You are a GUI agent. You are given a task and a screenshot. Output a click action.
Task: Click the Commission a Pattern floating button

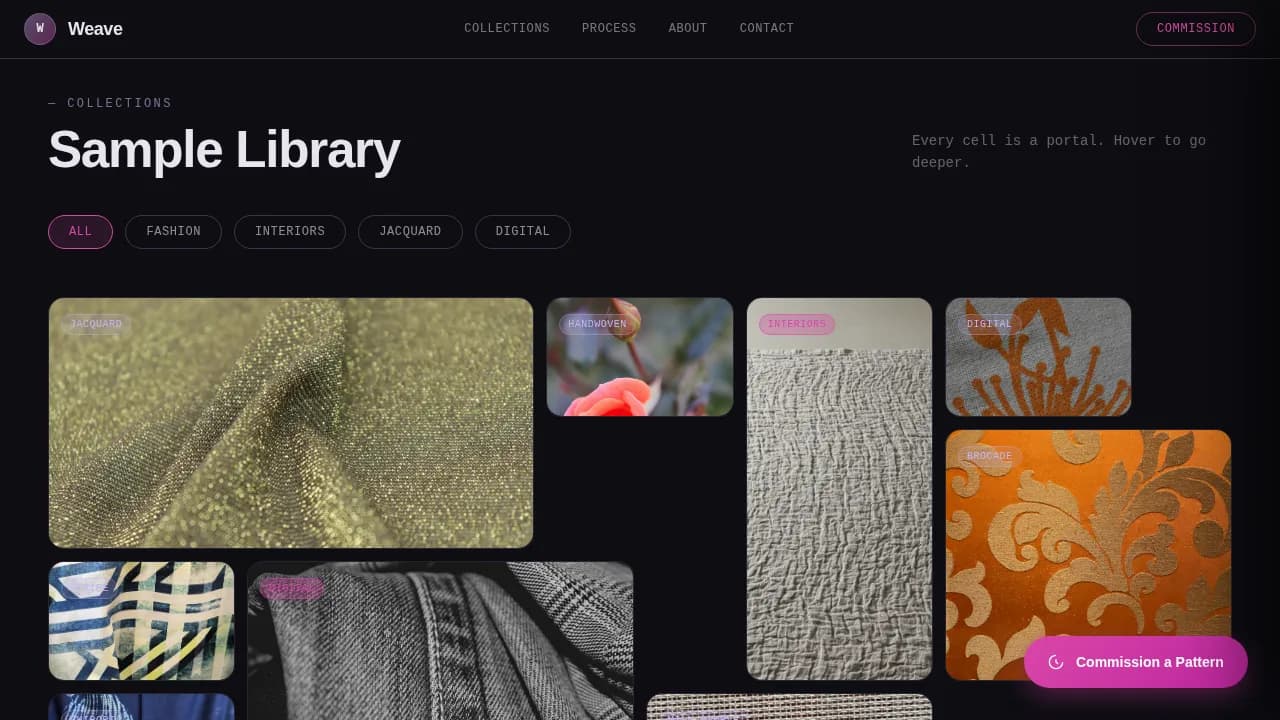tap(1136, 662)
